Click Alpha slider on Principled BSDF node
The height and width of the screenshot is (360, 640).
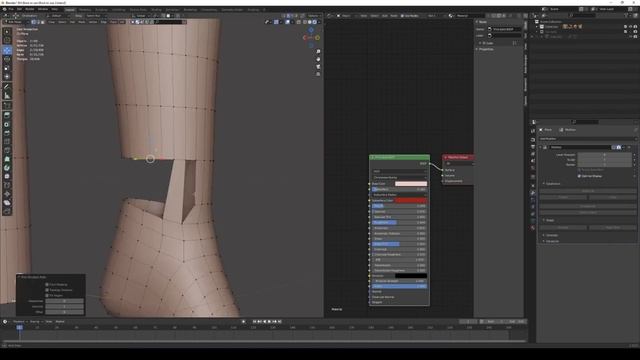399,286
